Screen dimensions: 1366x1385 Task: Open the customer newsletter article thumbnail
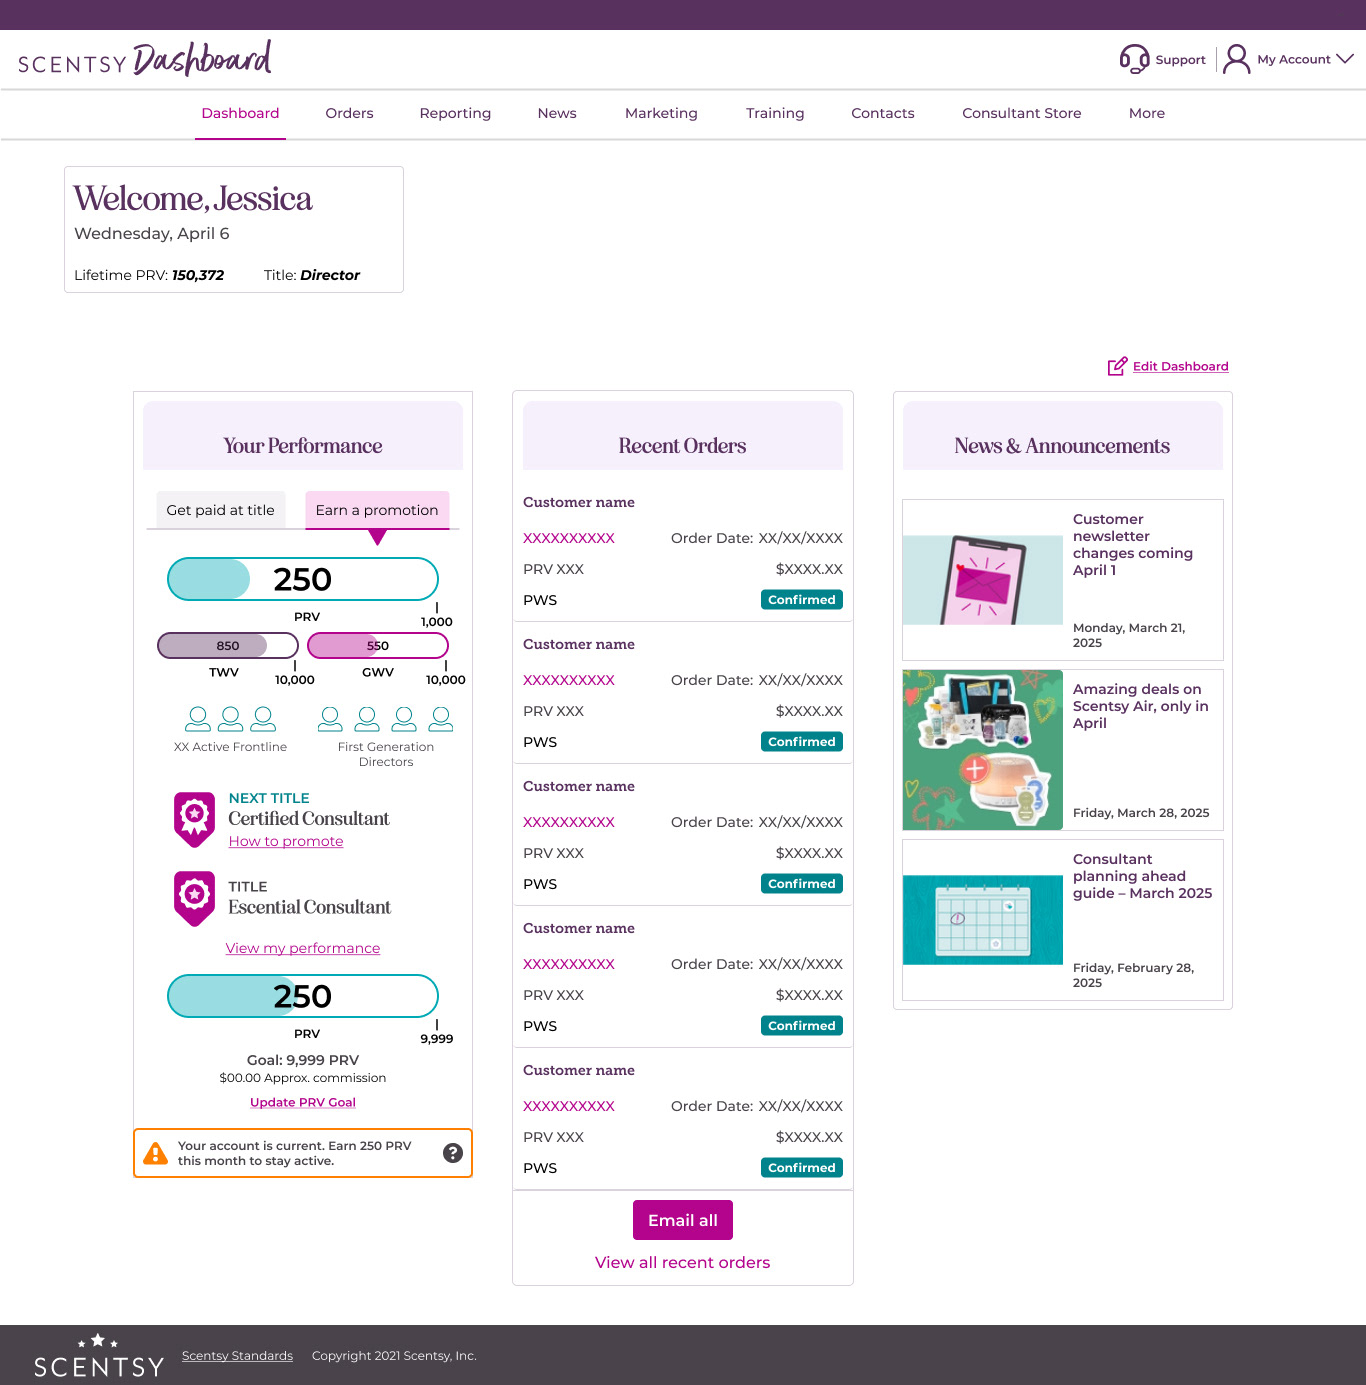[x=983, y=580]
